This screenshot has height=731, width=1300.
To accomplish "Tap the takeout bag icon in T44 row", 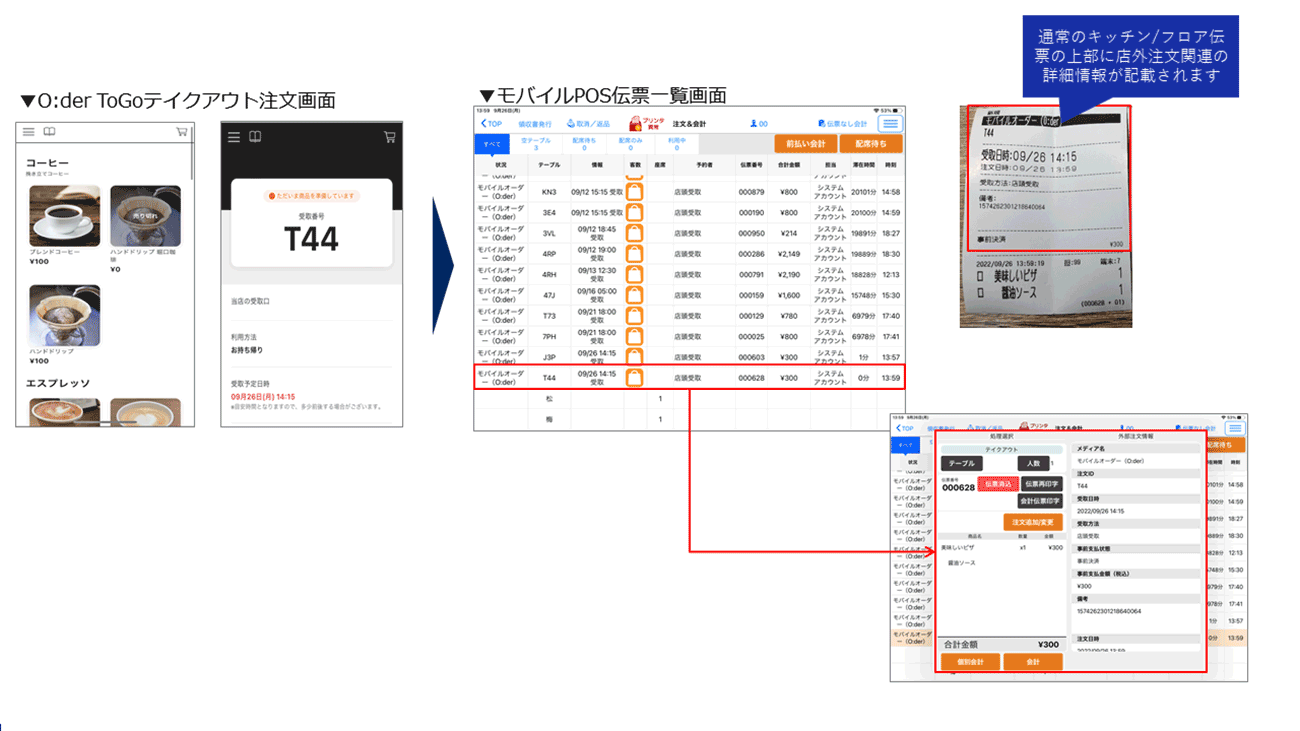I will [x=634, y=378].
